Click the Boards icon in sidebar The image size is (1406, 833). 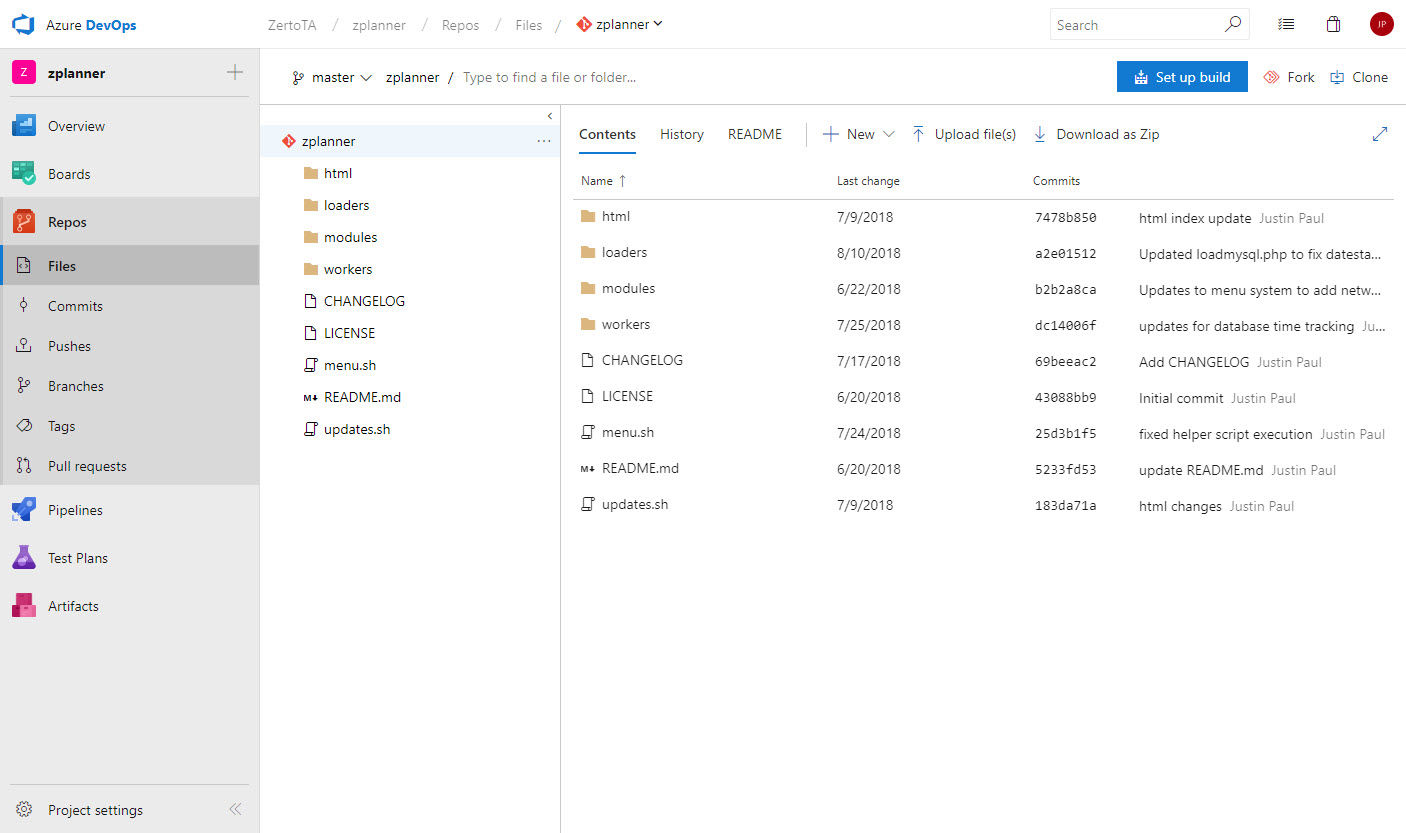(24, 174)
